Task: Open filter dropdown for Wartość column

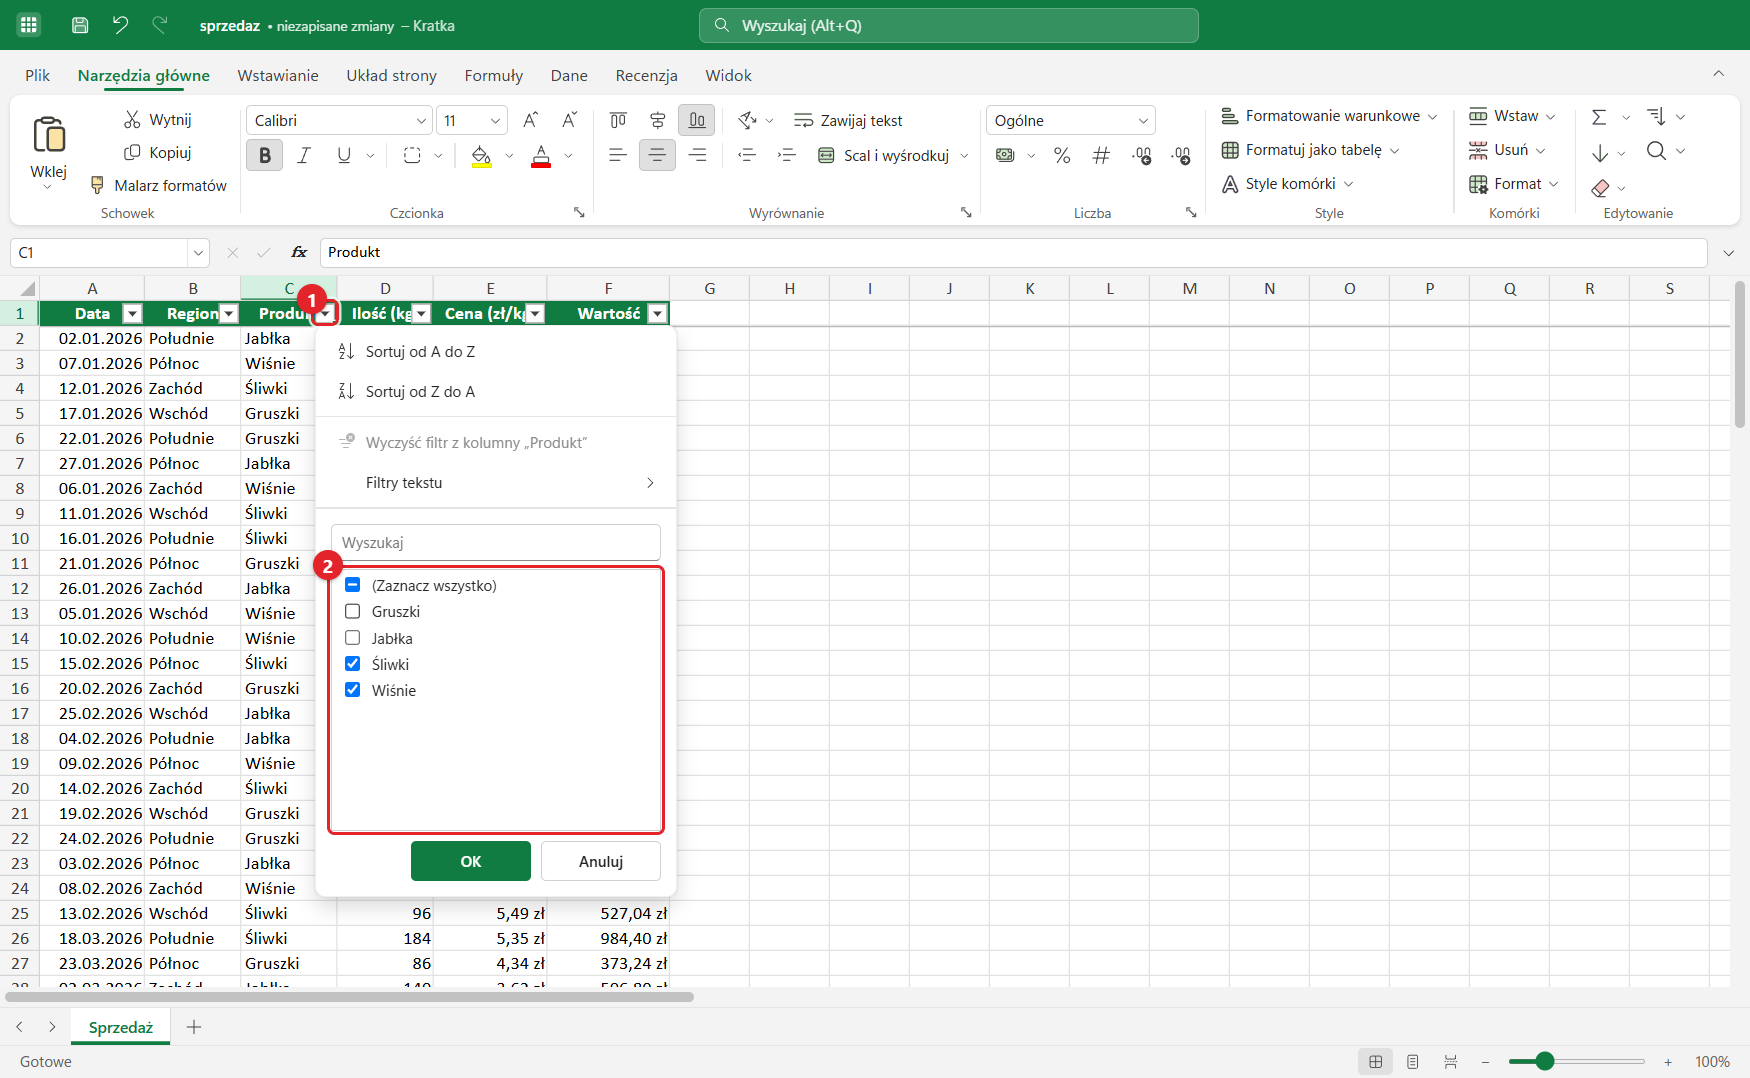Action: pyautogui.click(x=657, y=314)
